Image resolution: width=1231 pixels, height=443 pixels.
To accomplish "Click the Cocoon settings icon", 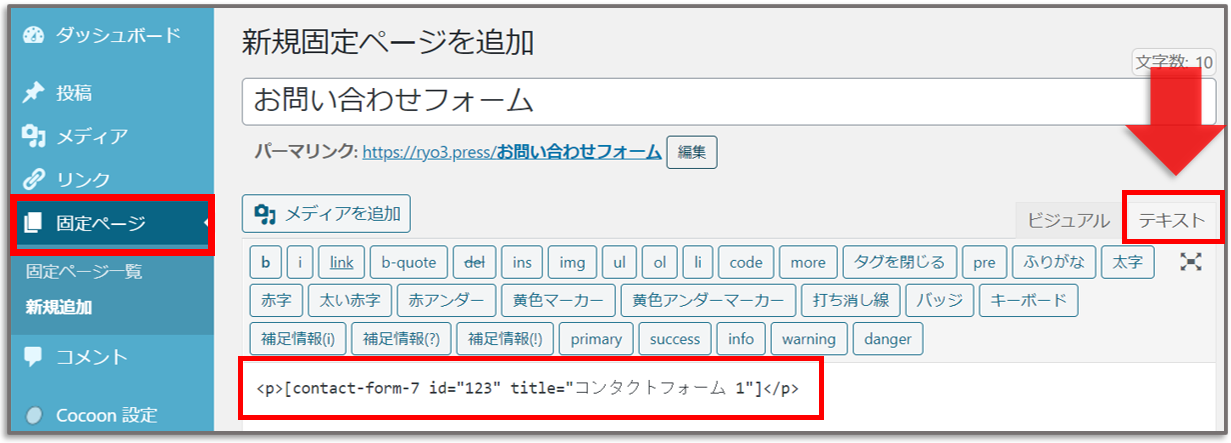I will (34, 414).
